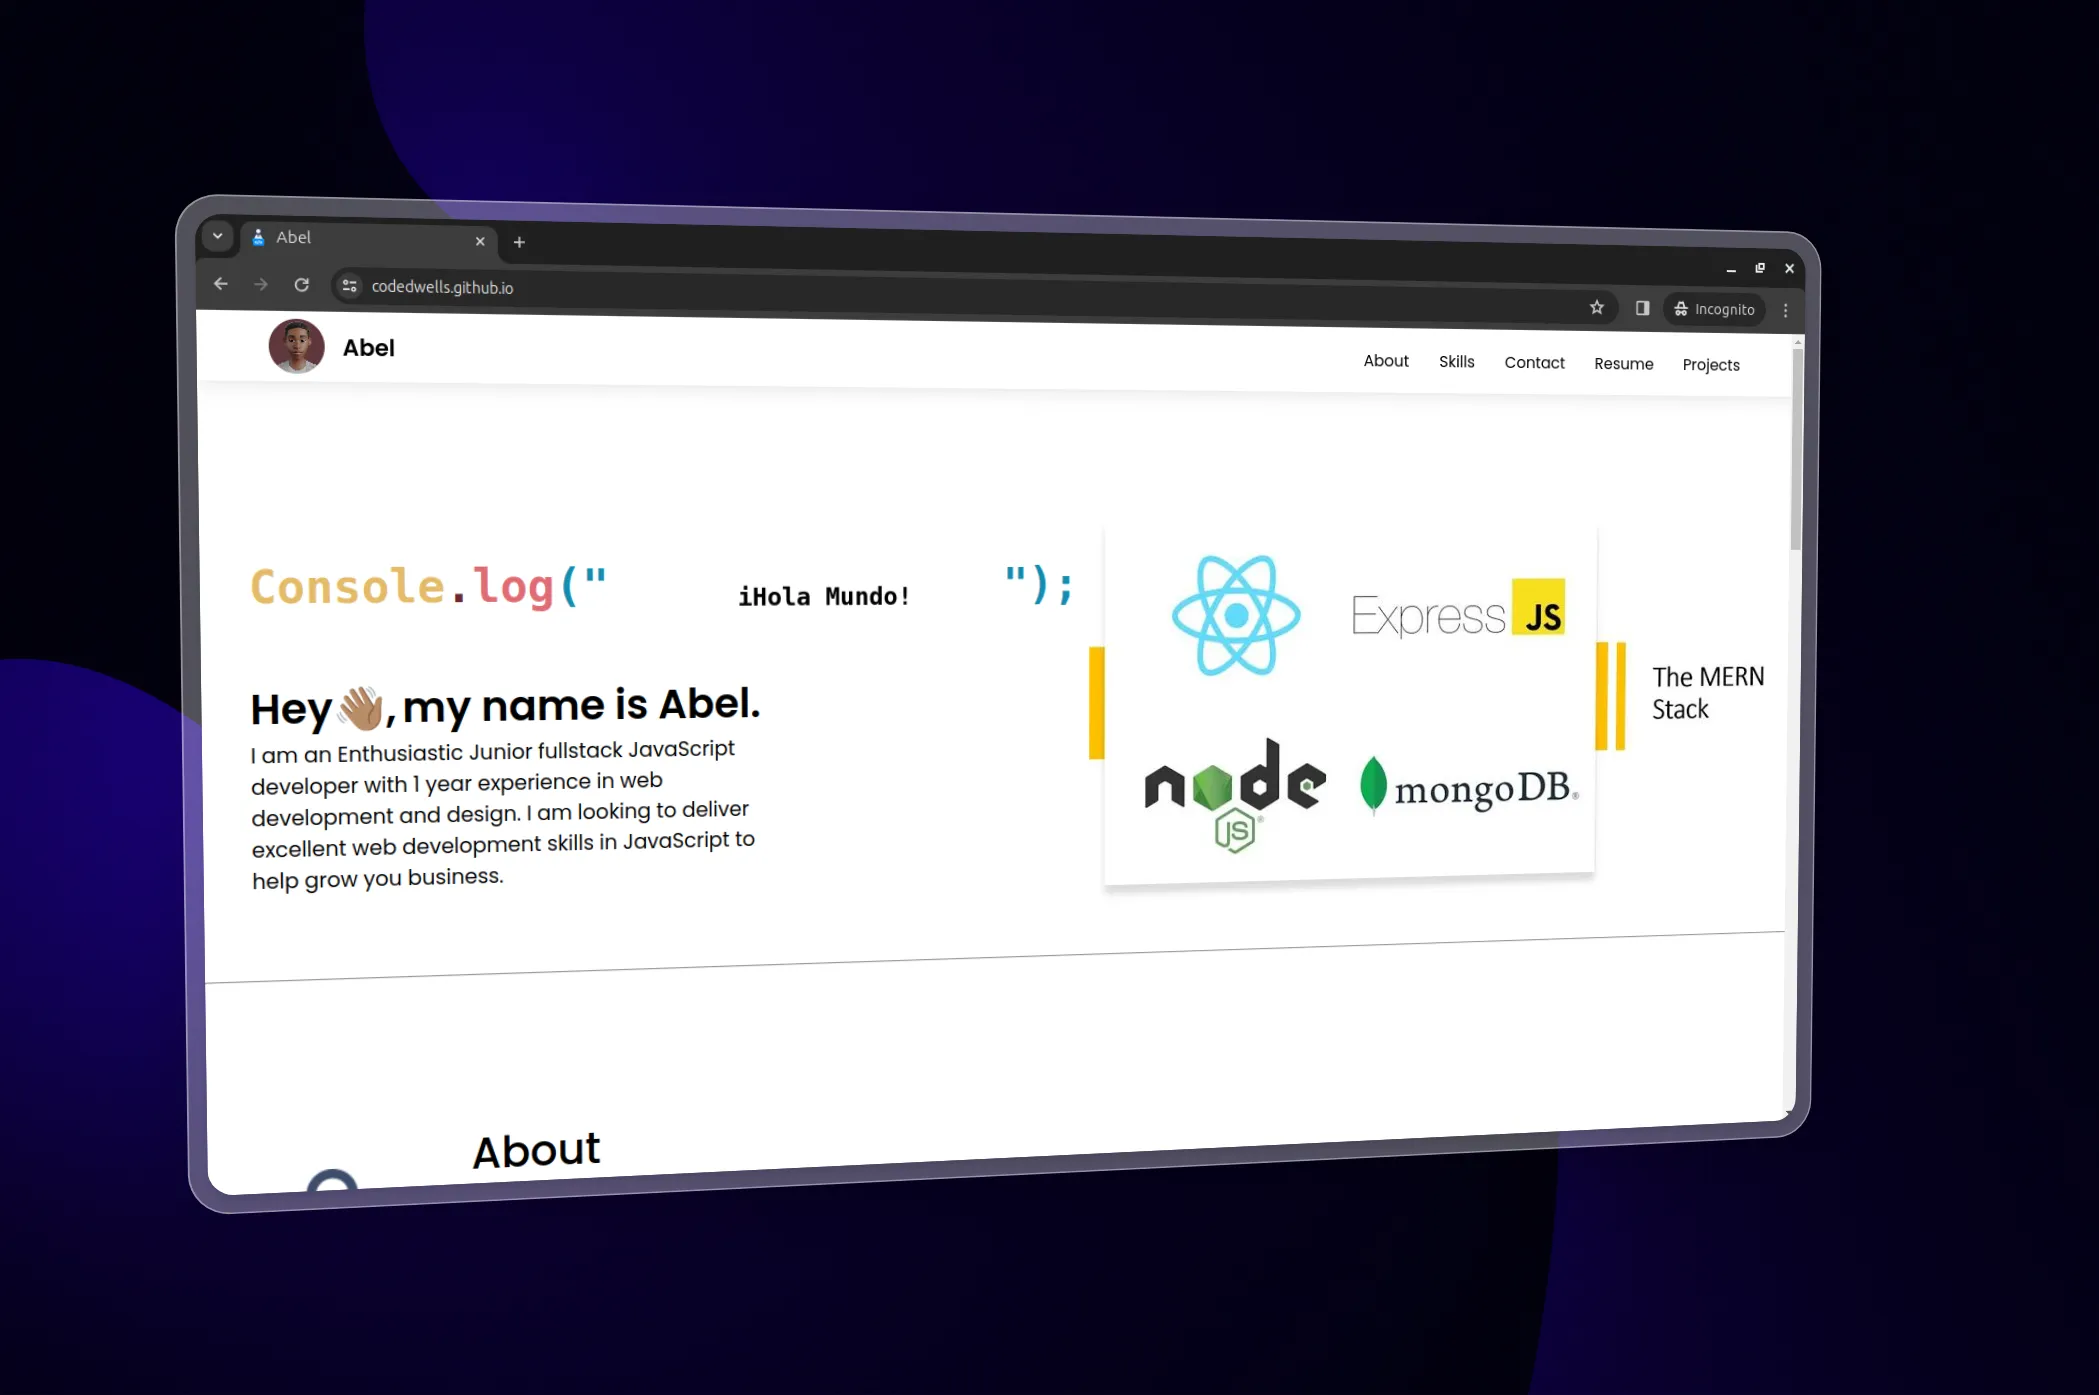Click the 'my name is Abel.' heading
The height and width of the screenshot is (1395, 2099).
(581, 706)
